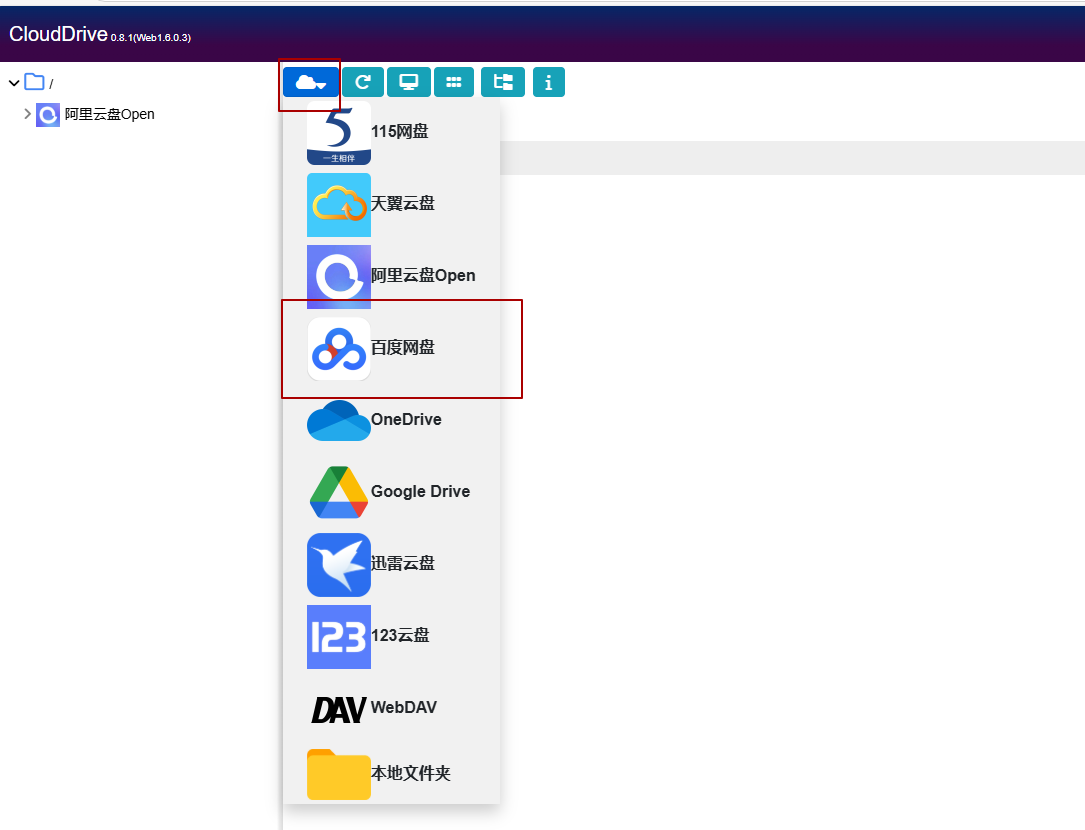Click the yellow 本地文件夹 folder icon

338,775
